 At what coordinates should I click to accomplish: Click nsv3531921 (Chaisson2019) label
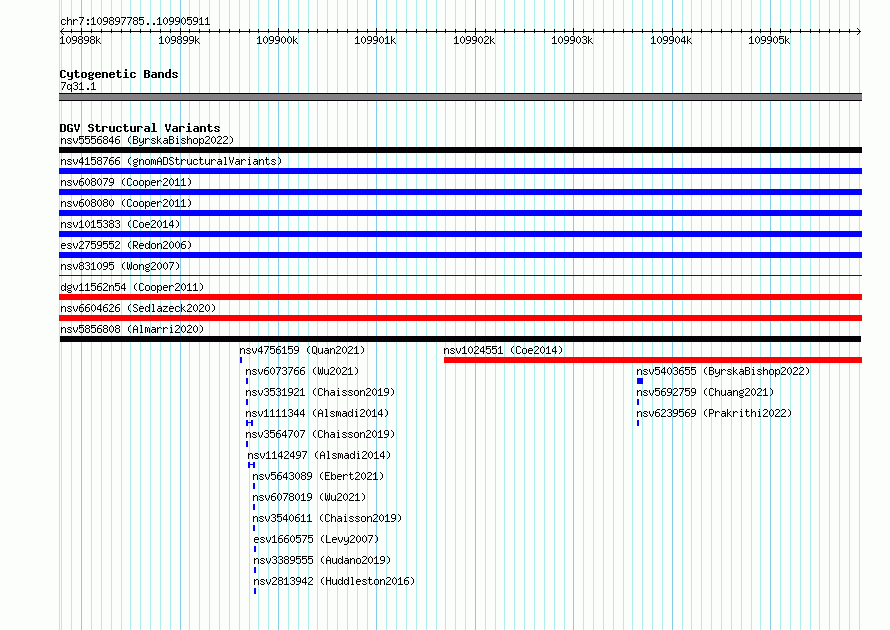[x=320, y=392]
